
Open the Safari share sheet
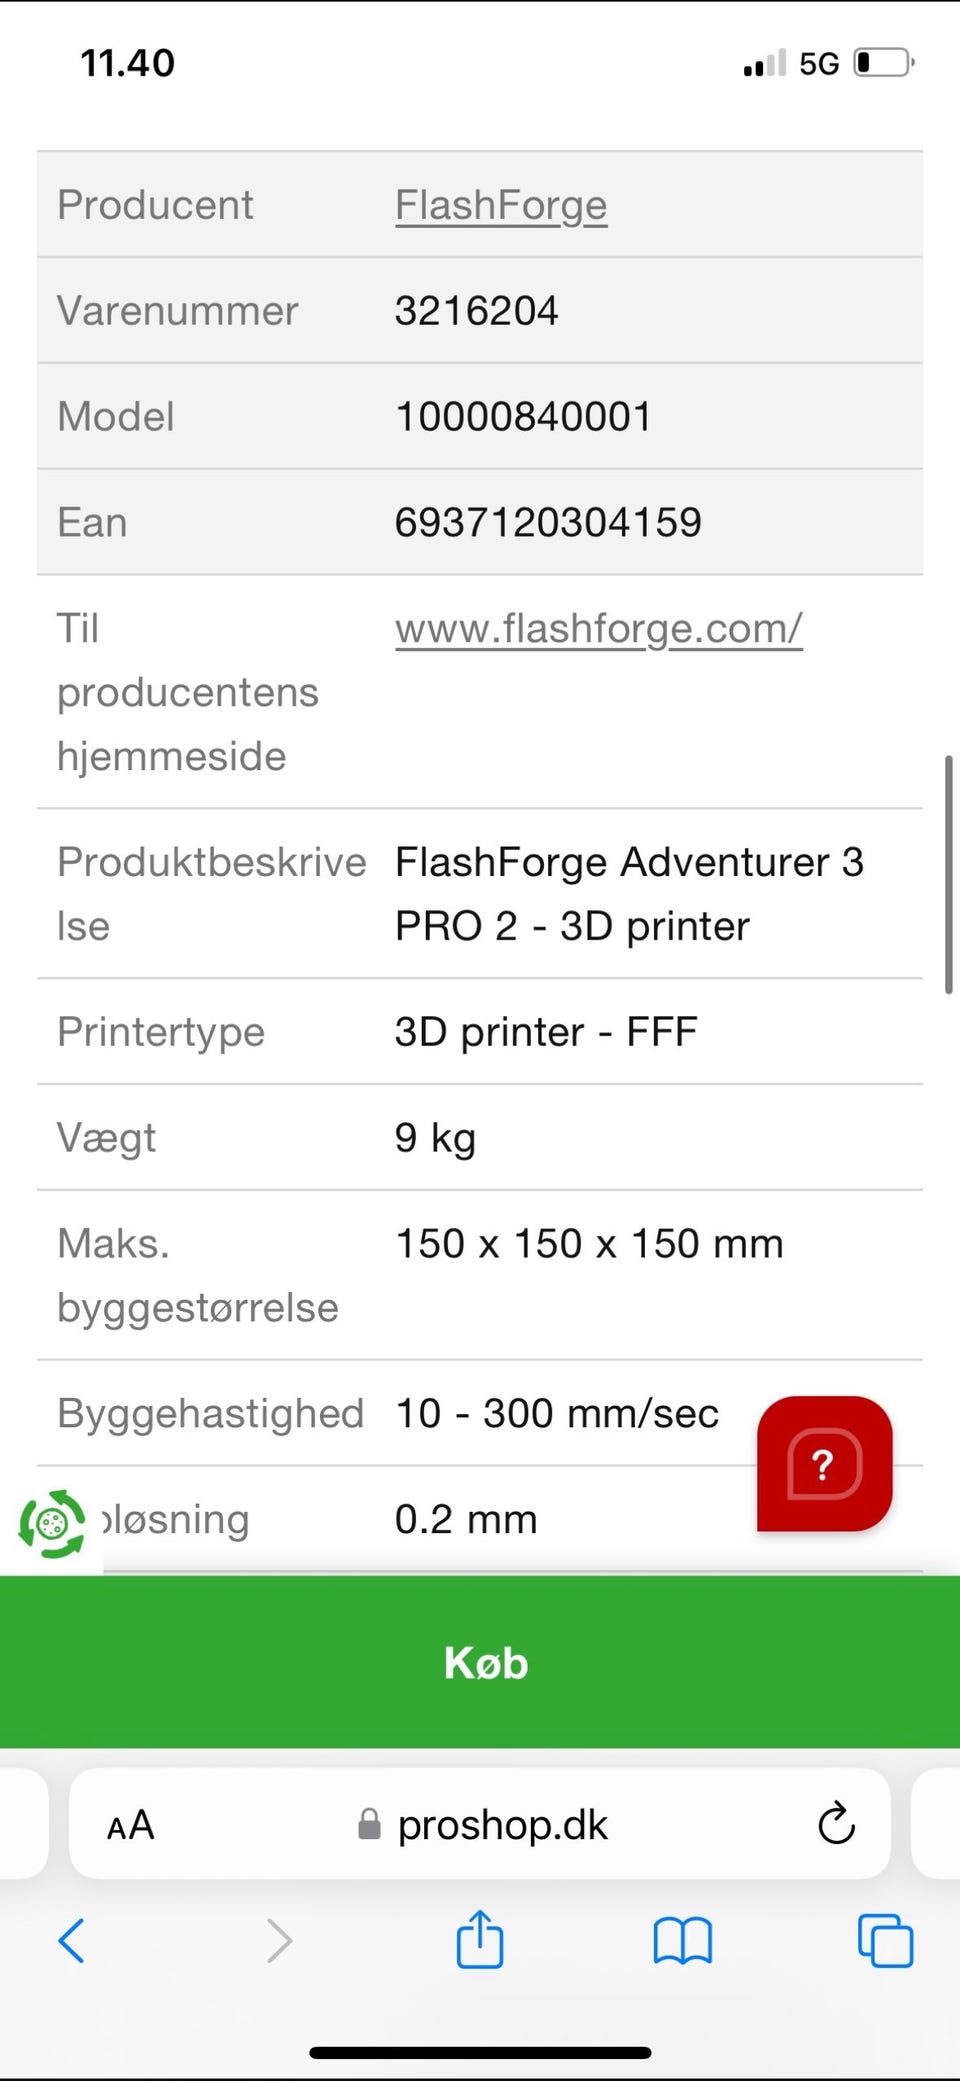480,1939
